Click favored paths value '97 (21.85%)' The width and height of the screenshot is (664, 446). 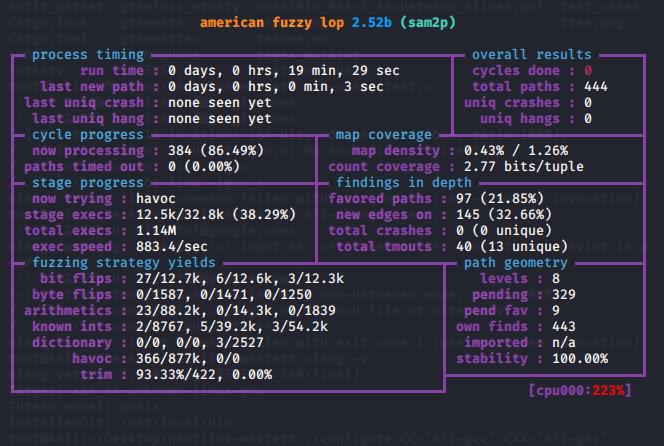(500, 199)
